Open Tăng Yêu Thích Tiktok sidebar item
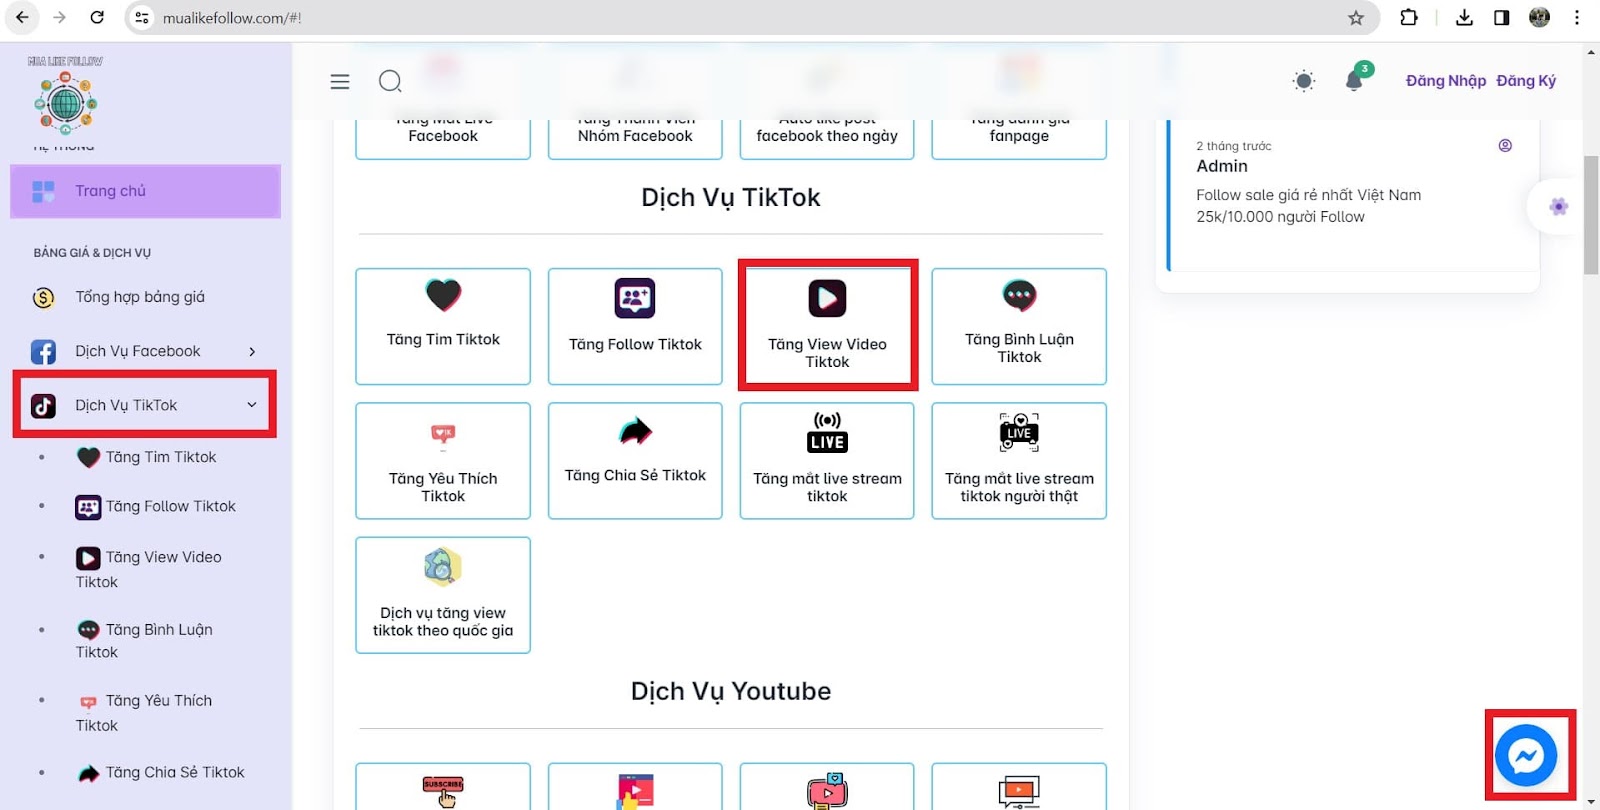The height and width of the screenshot is (810, 1600). click(x=145, y=712)
